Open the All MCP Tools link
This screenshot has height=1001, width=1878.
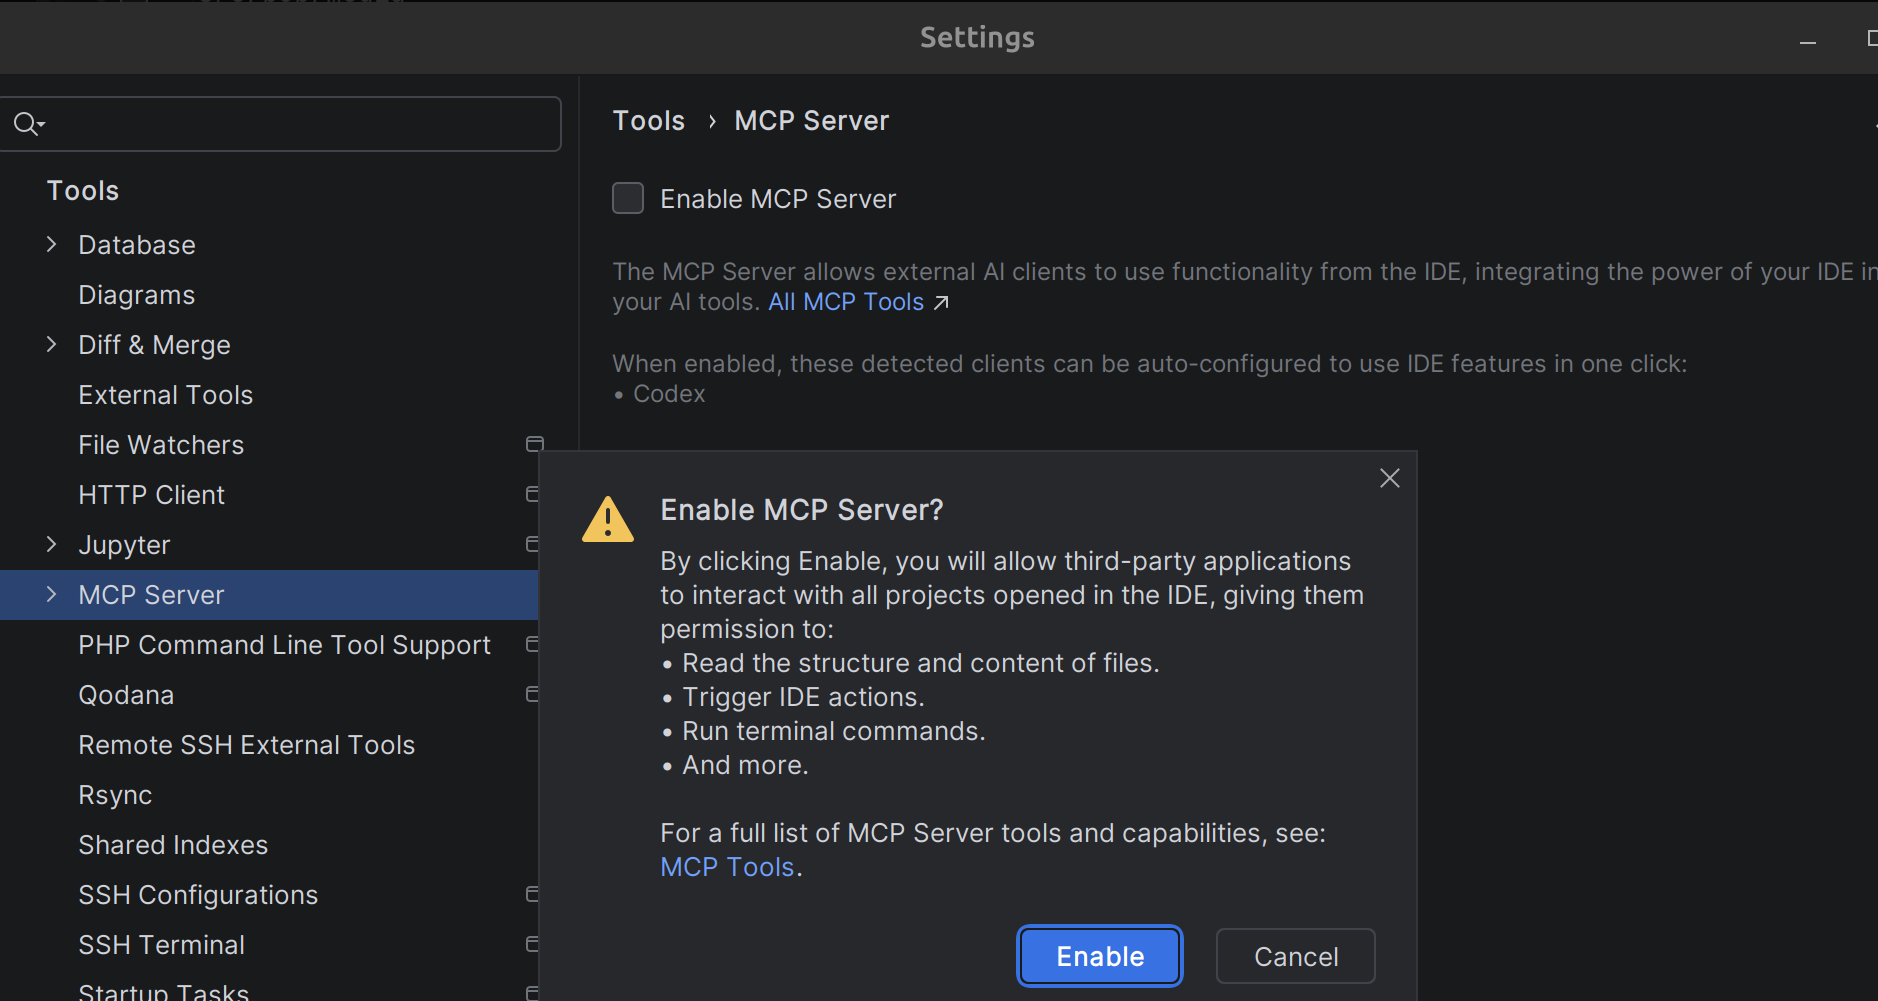(845, 302)
